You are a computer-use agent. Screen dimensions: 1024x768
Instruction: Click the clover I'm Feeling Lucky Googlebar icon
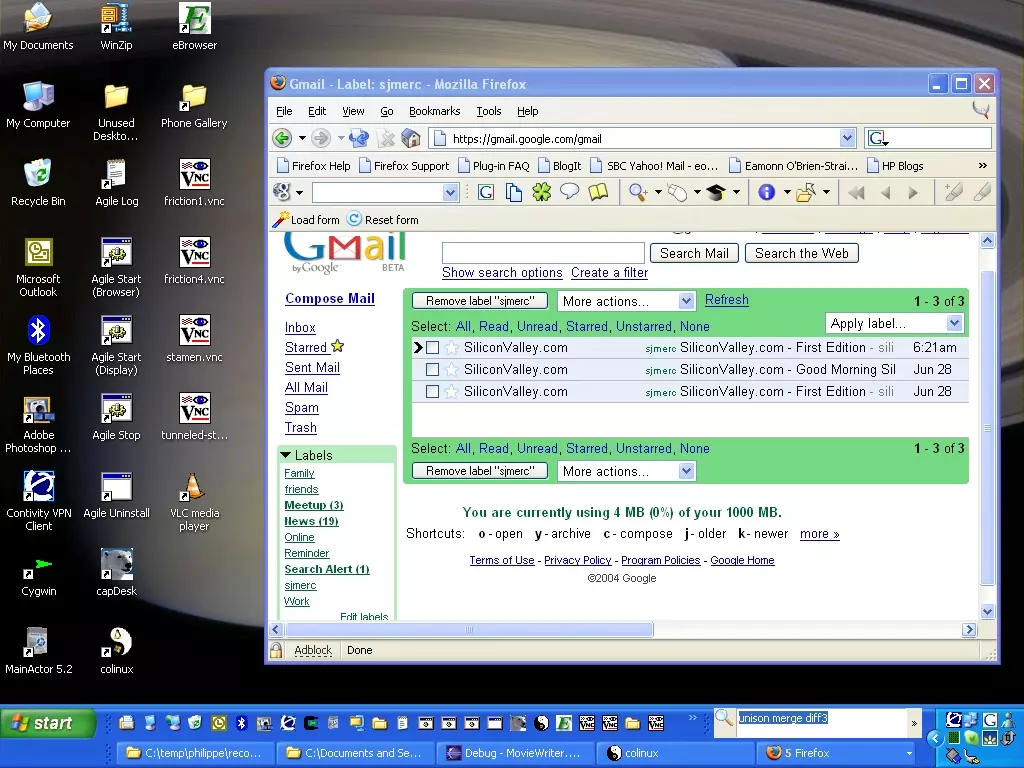(540, 191)
